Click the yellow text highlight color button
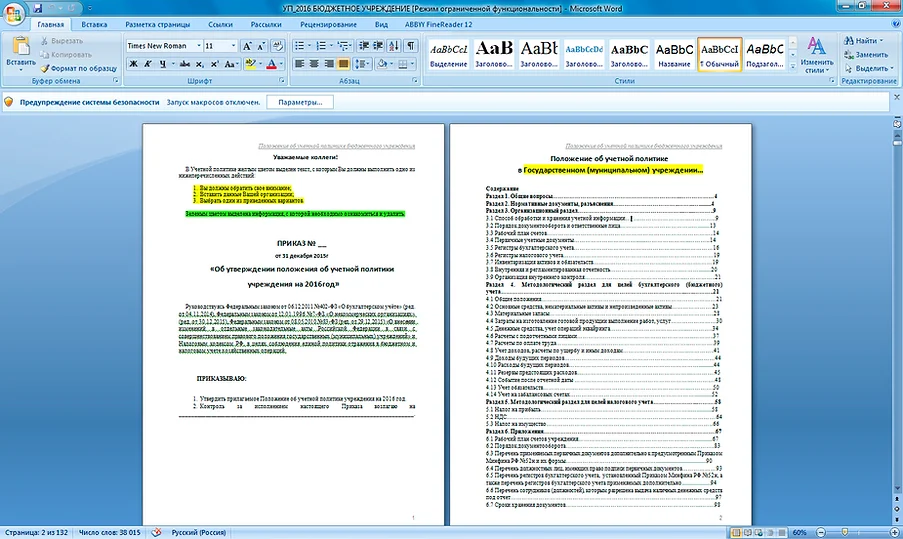Viewport: 903px width, 539px height. point(251,64)
